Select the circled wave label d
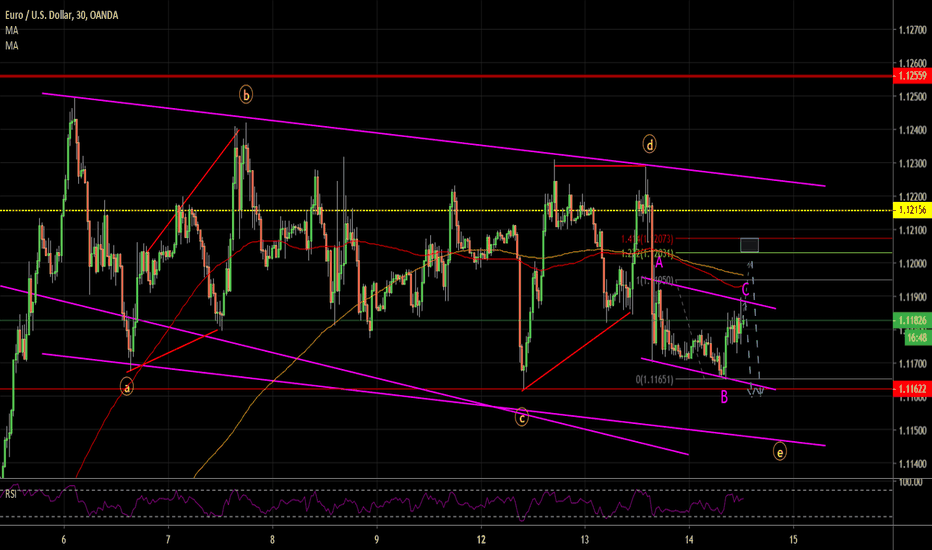Screen dimensions: 932x550 (x=650, y=144)
